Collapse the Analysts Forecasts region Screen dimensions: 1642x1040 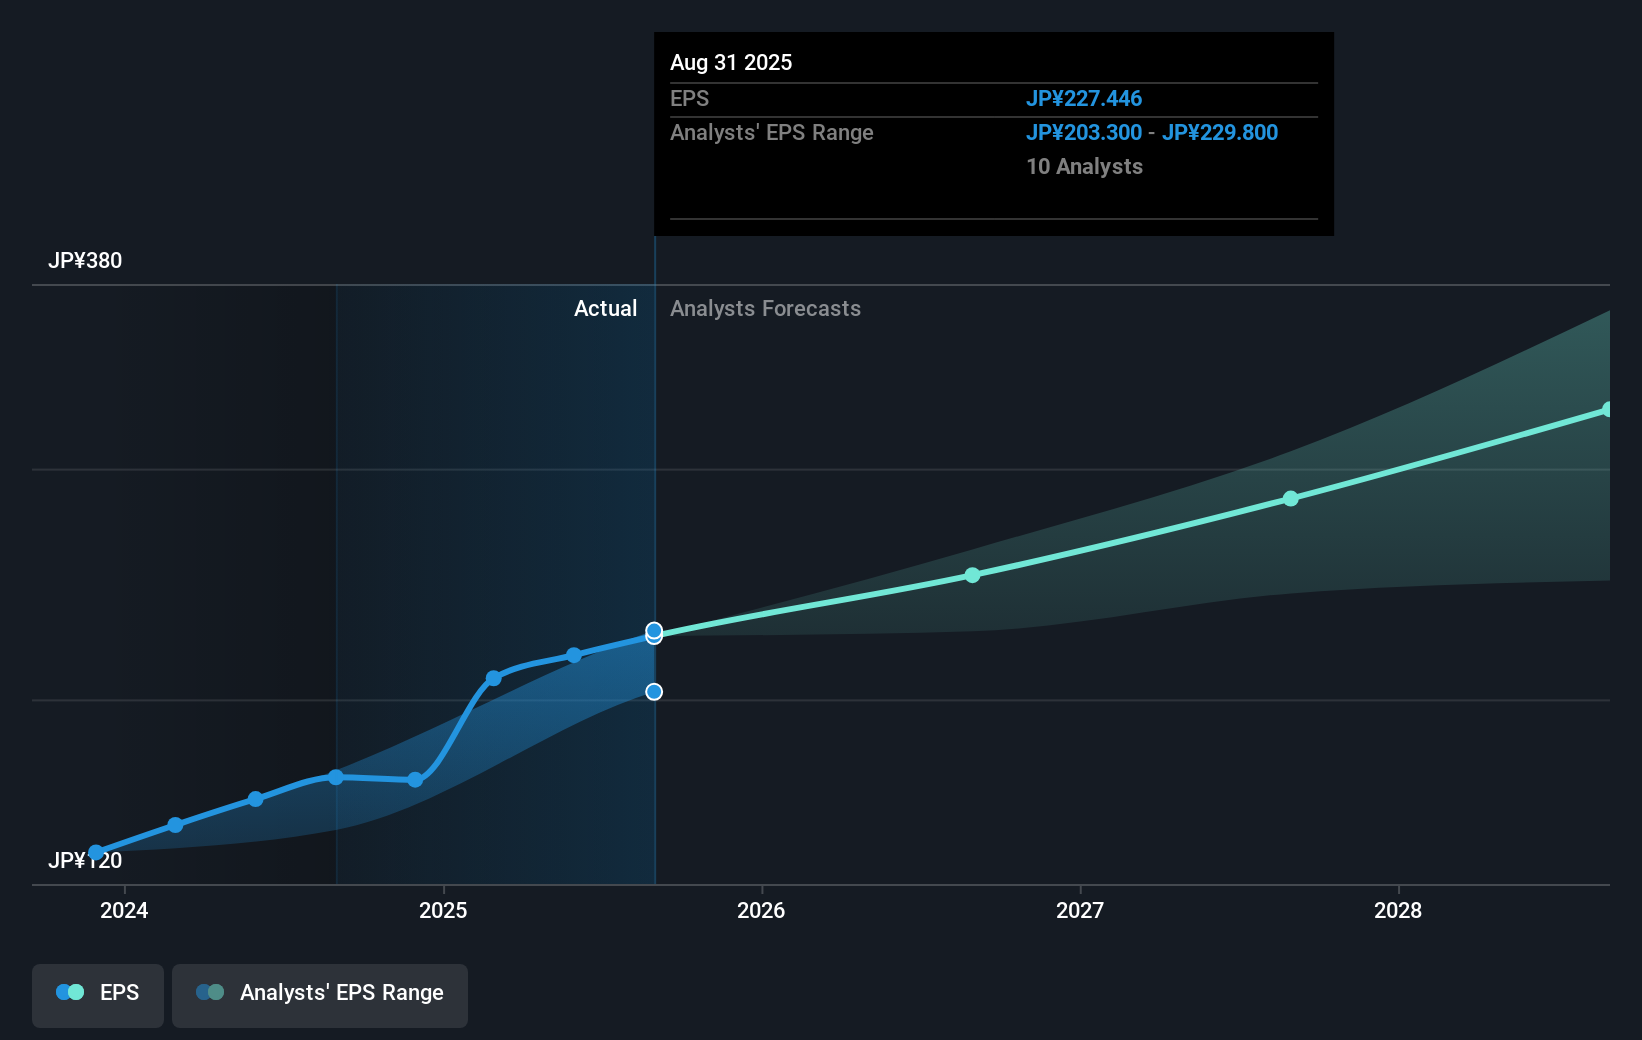765,308
